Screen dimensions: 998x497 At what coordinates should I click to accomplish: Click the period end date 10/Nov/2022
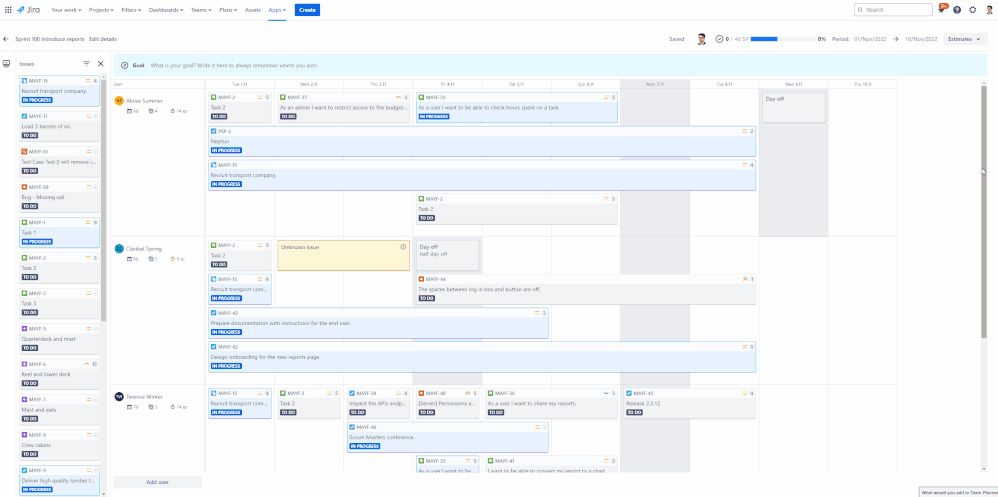[x=920, y=39]
